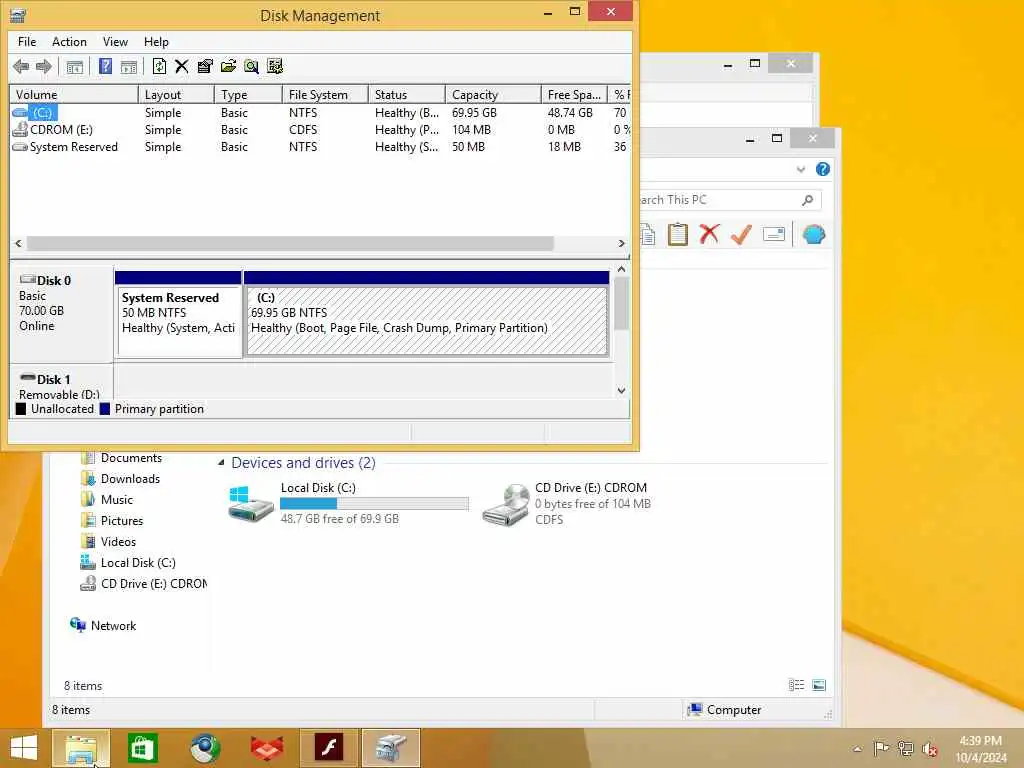Click the search magnifier in Search This PC

808,200
